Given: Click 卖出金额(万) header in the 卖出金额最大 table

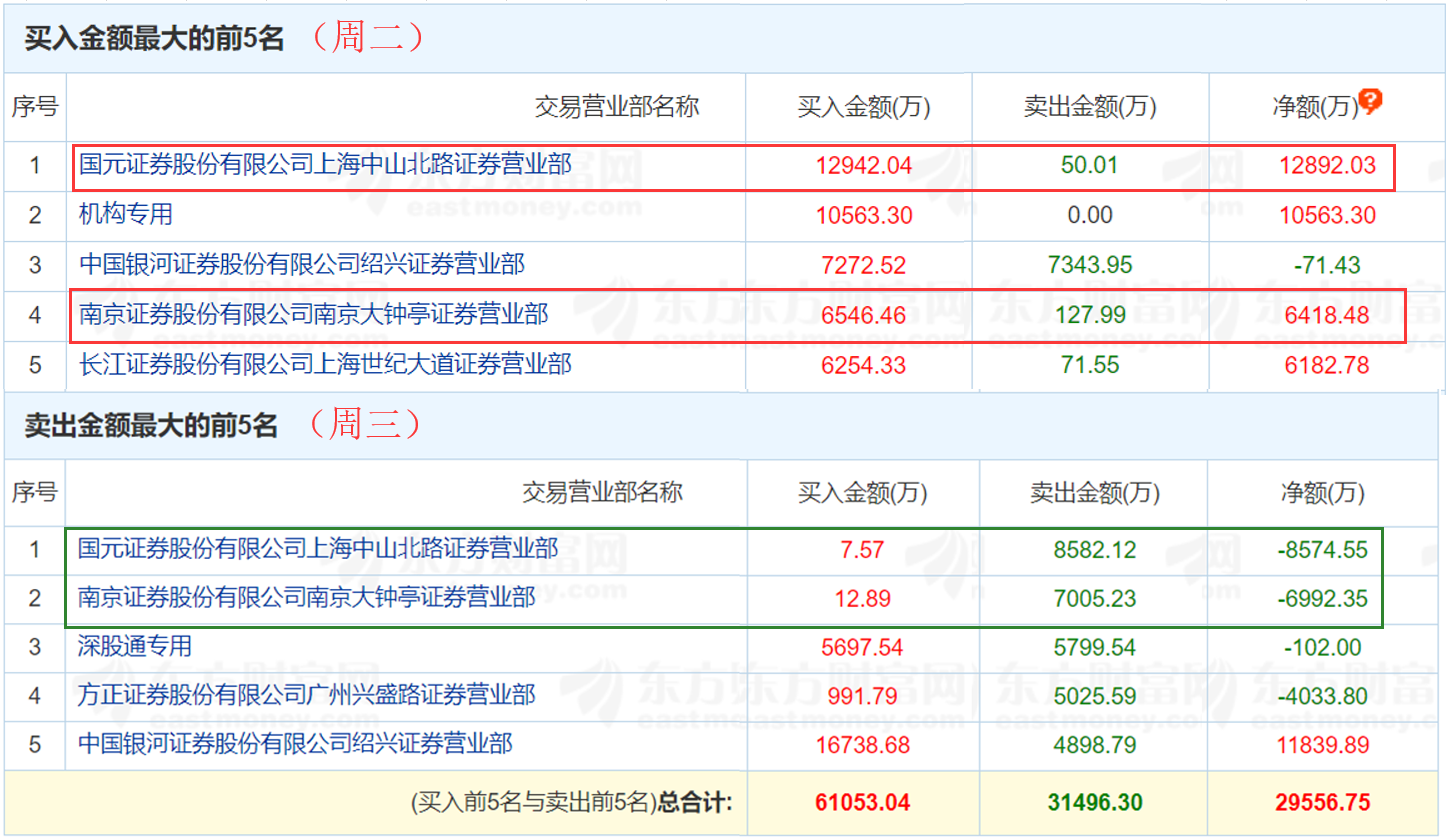Looking at the screenshot, I should tap(1096, 492).
